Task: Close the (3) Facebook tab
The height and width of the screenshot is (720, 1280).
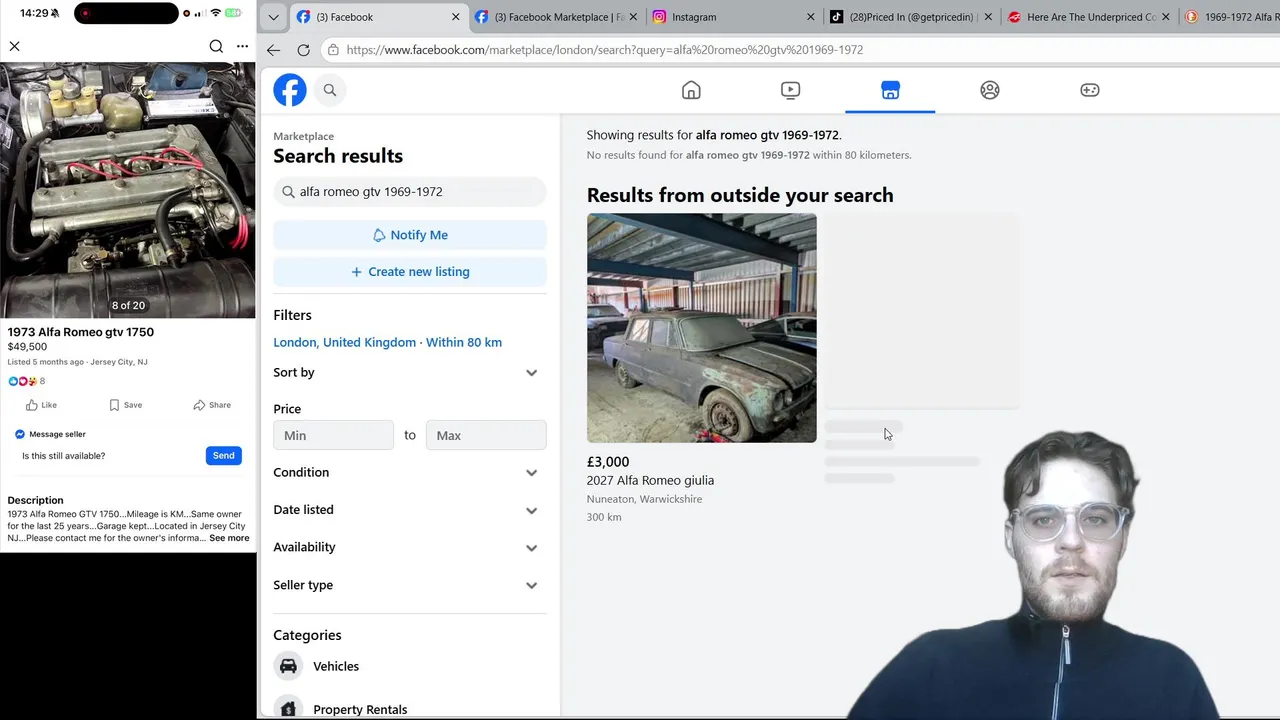Action: pos(456,17)
